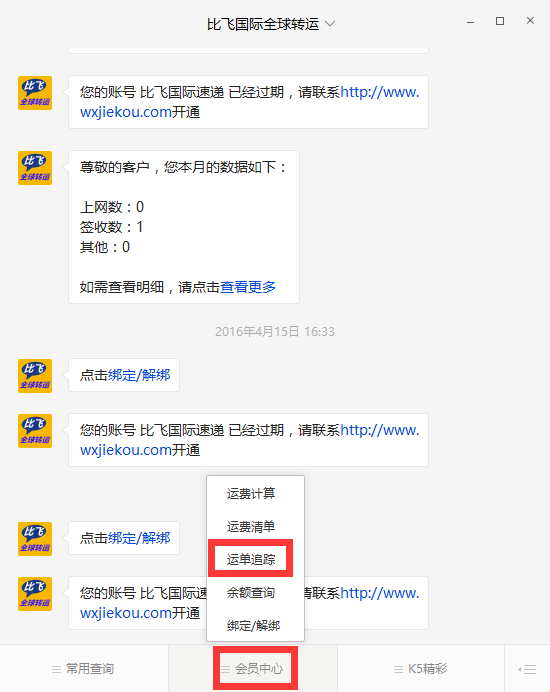The width and height of the screenshot is (550, 692).
Task: Open the 会员中心 bottom menu
Action: point(253,669)
